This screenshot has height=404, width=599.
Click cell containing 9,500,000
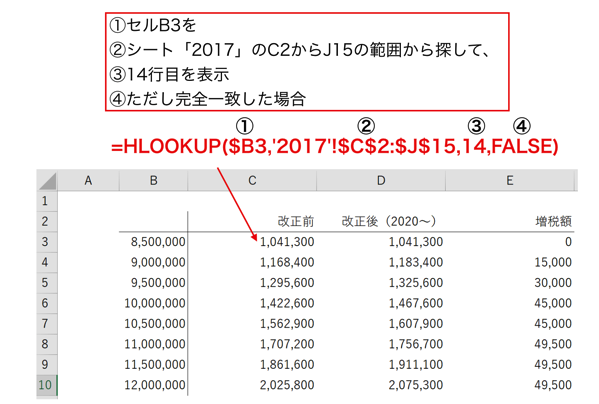(154, 283)
